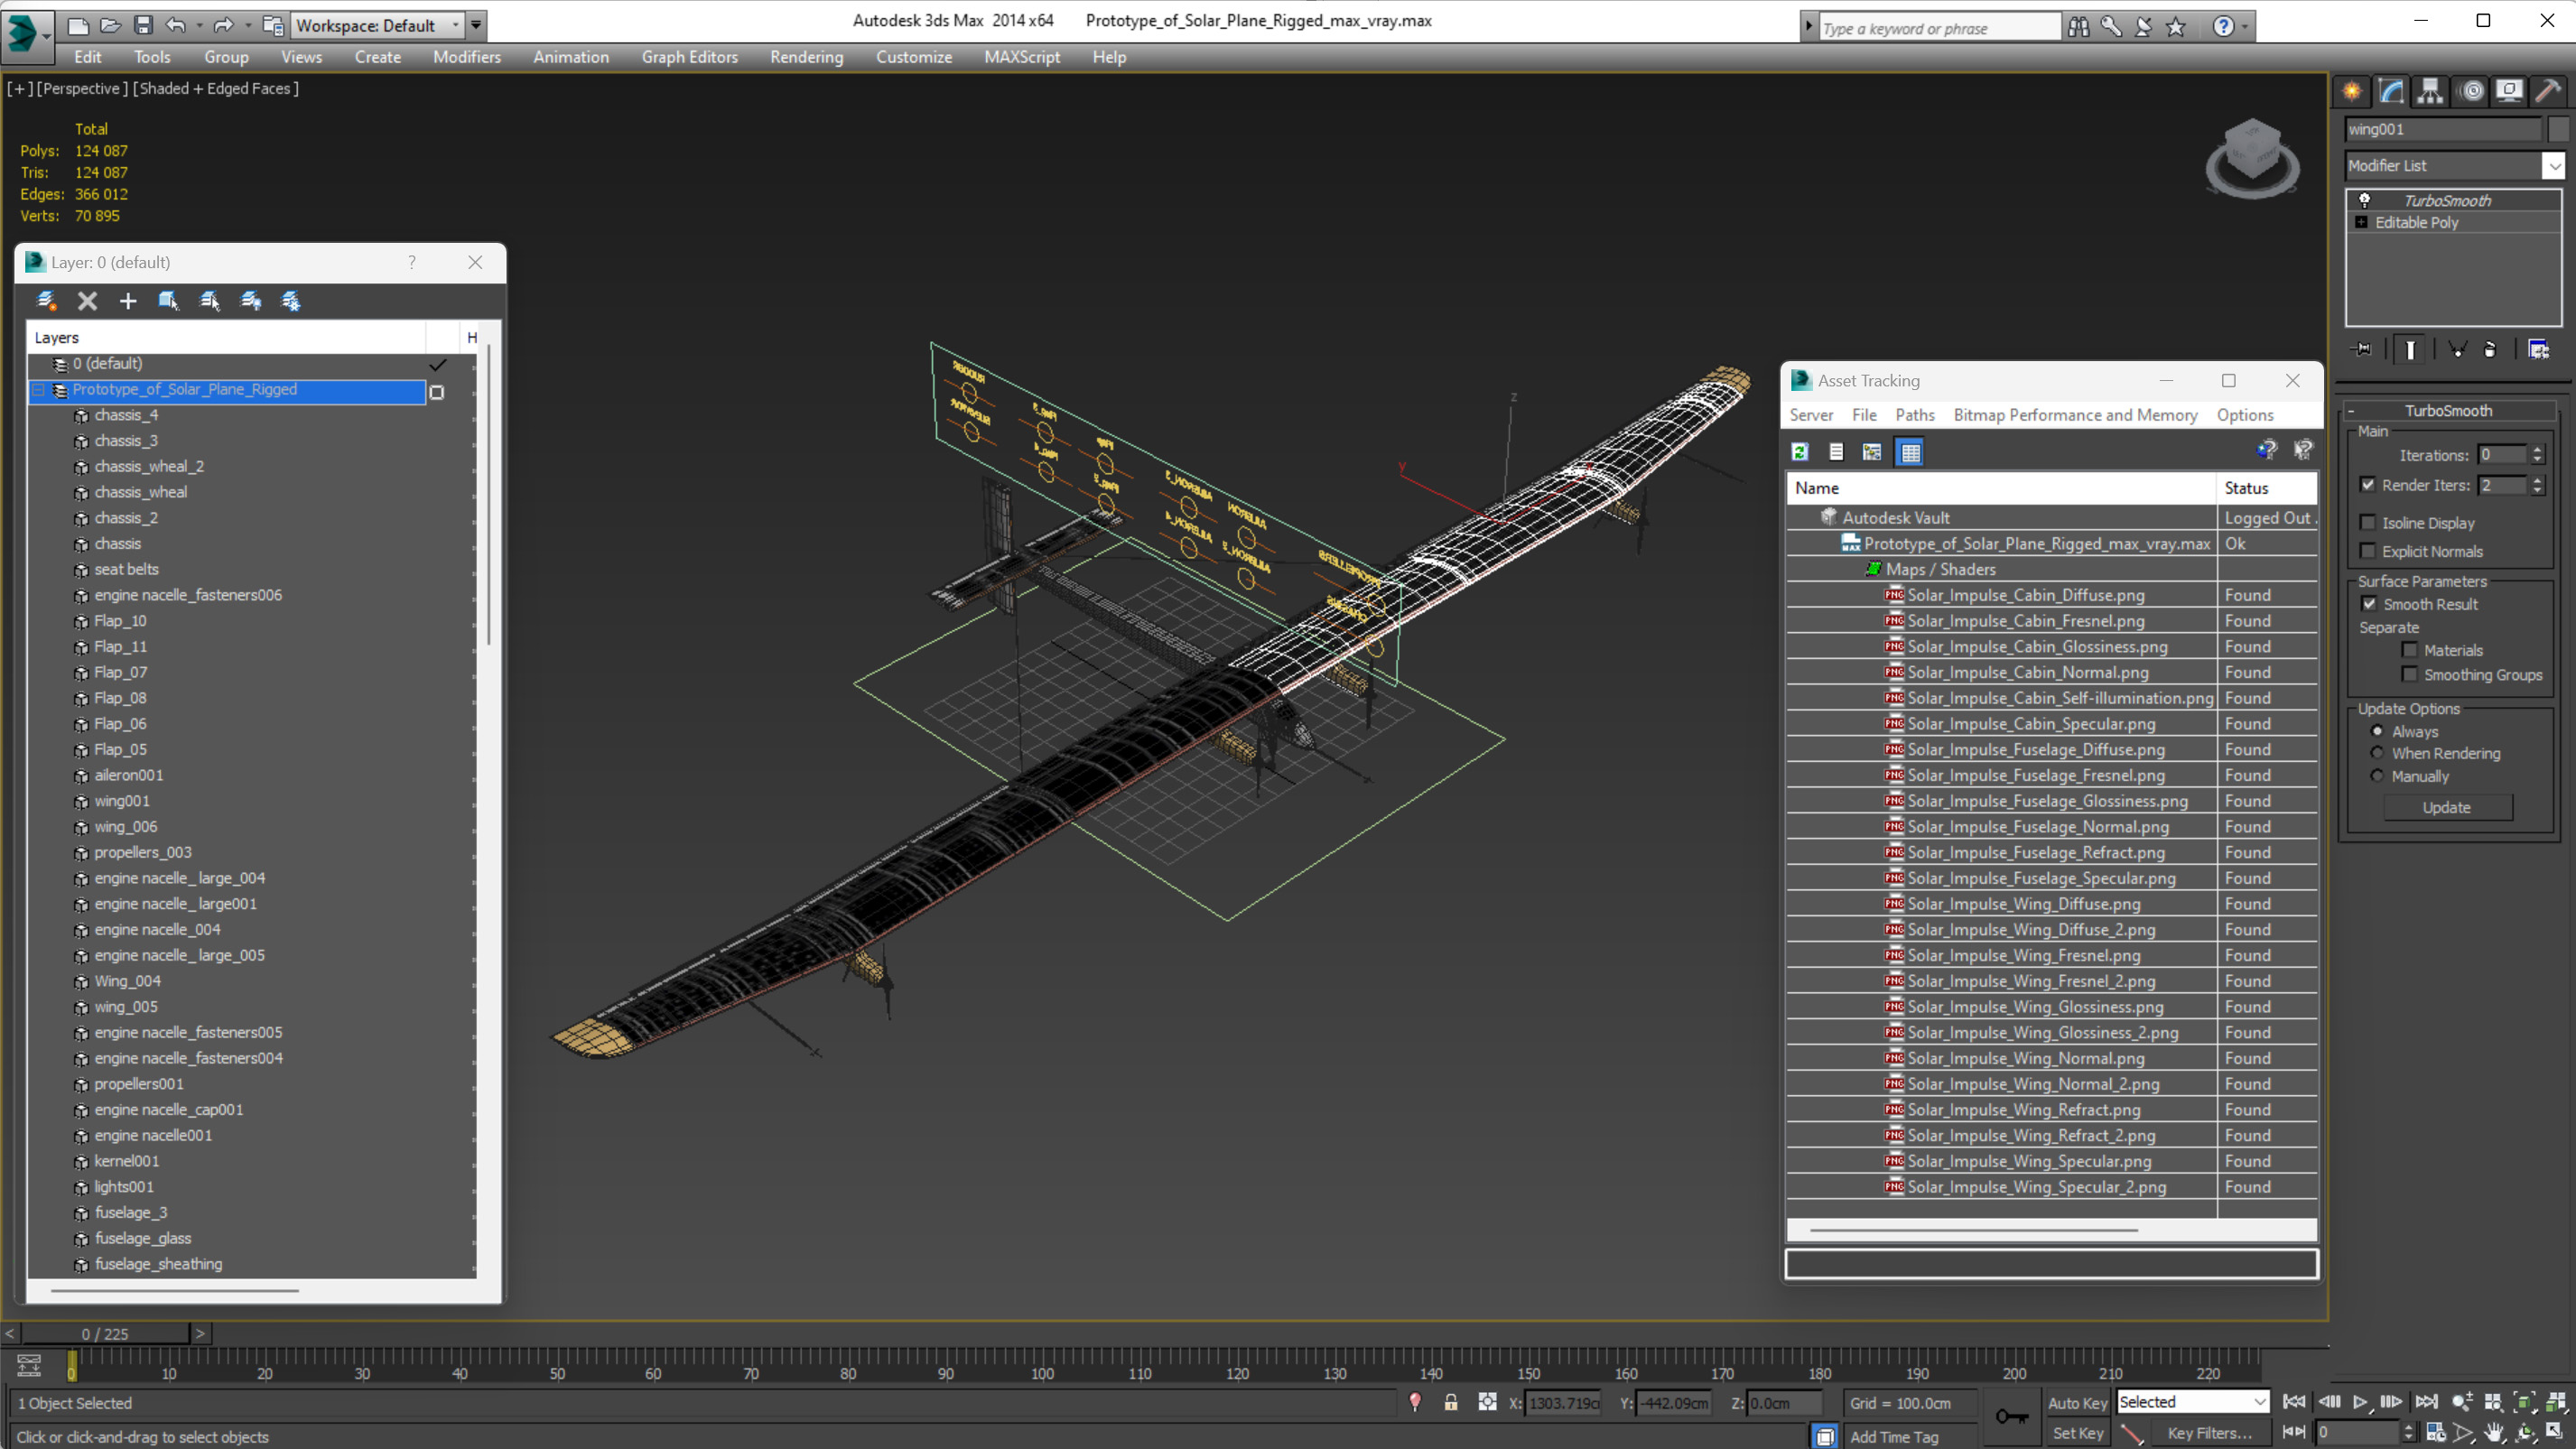Click the Play Animation button
The width and height of the screenshot is (2576, 1449).
click(2360, 1402)
